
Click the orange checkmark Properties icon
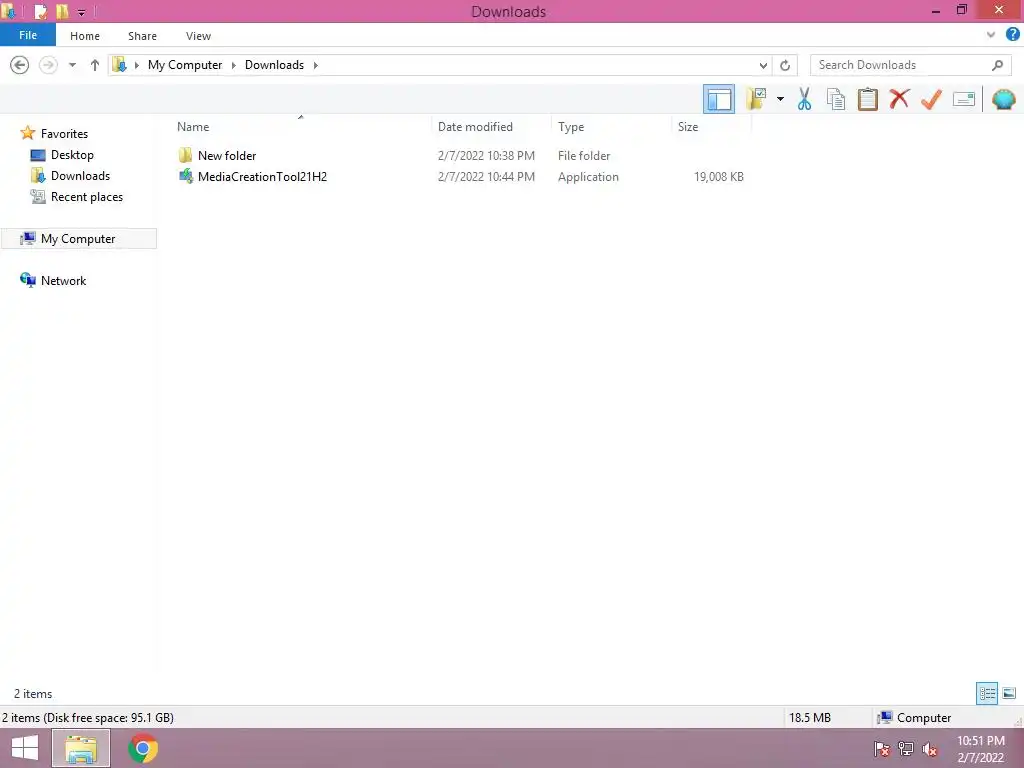pos(931,99)
